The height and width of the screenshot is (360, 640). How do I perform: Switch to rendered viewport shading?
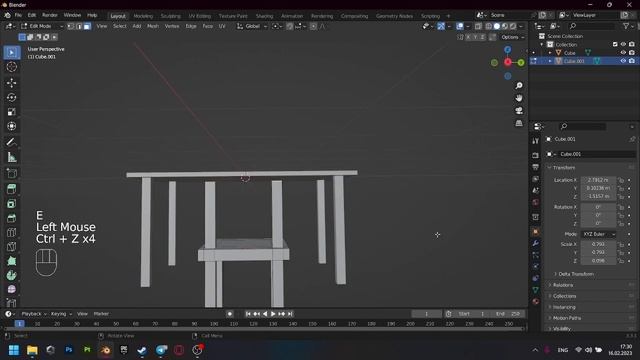click(x=513, y=26)
